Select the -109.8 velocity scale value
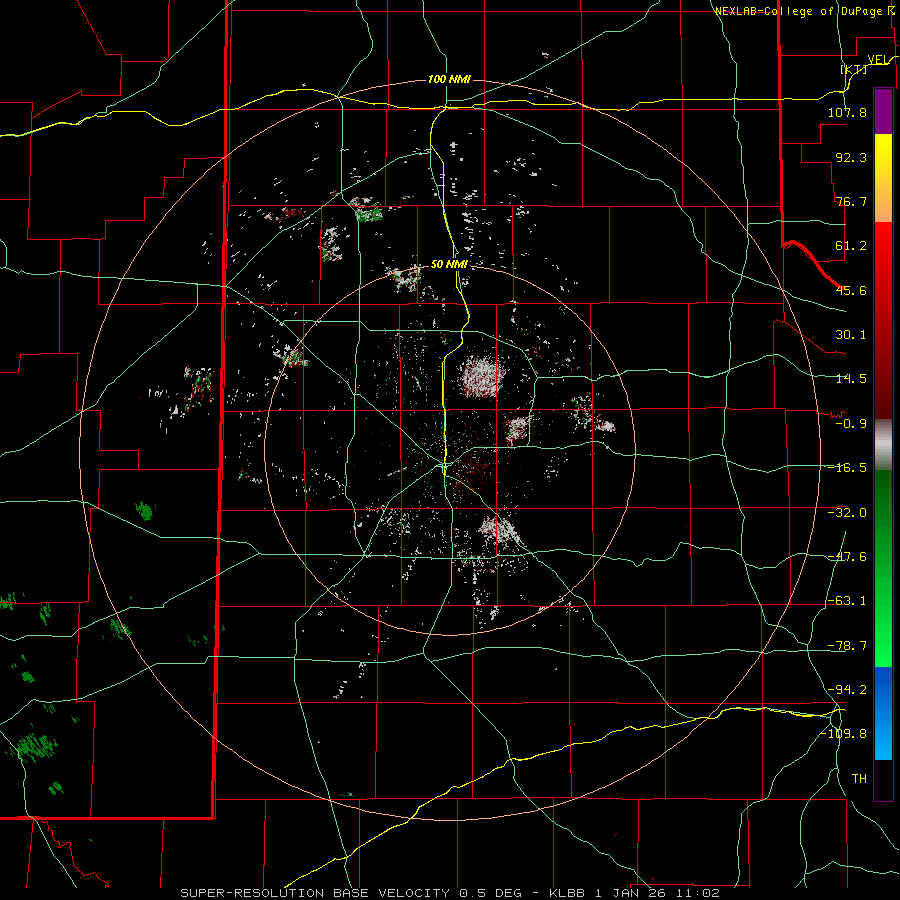900x900 pixels. pyautogui.click(x=843, y=734)
